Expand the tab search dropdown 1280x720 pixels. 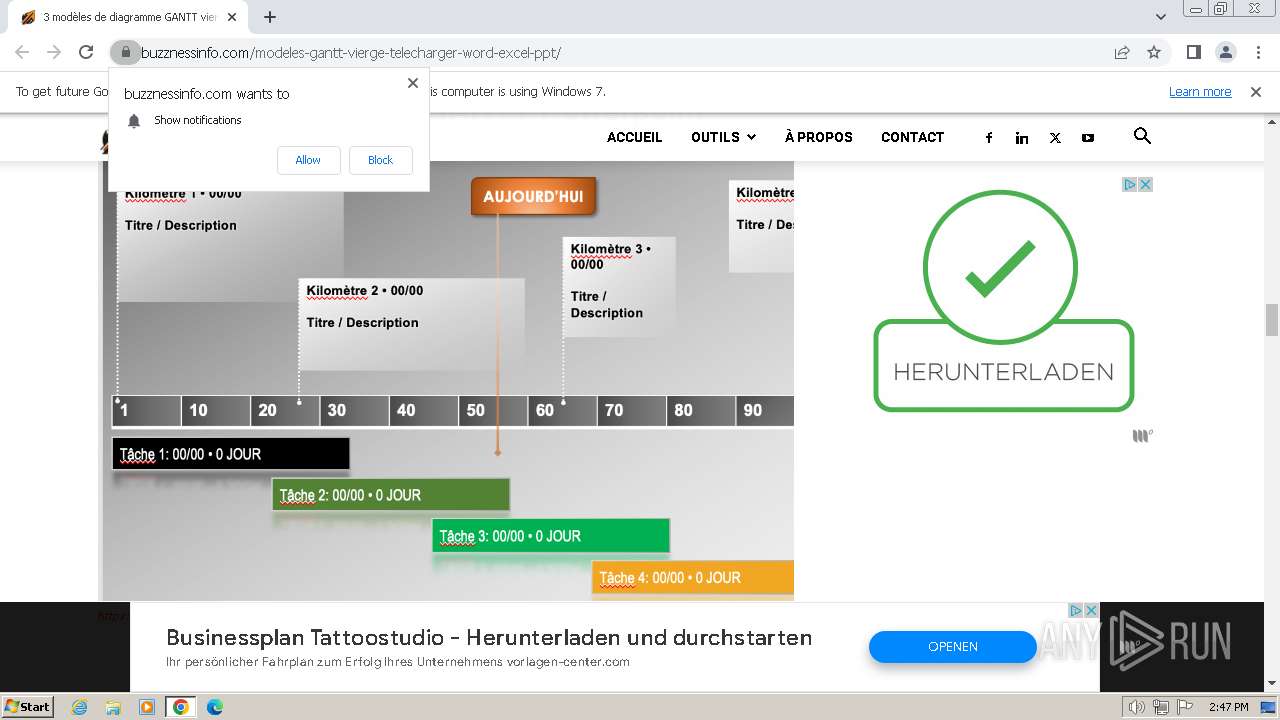pos(1160,17)
